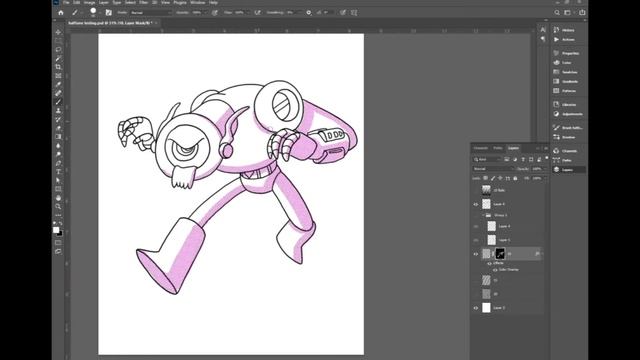Hide the bottom Layer 3

click(x=476, y=308)
